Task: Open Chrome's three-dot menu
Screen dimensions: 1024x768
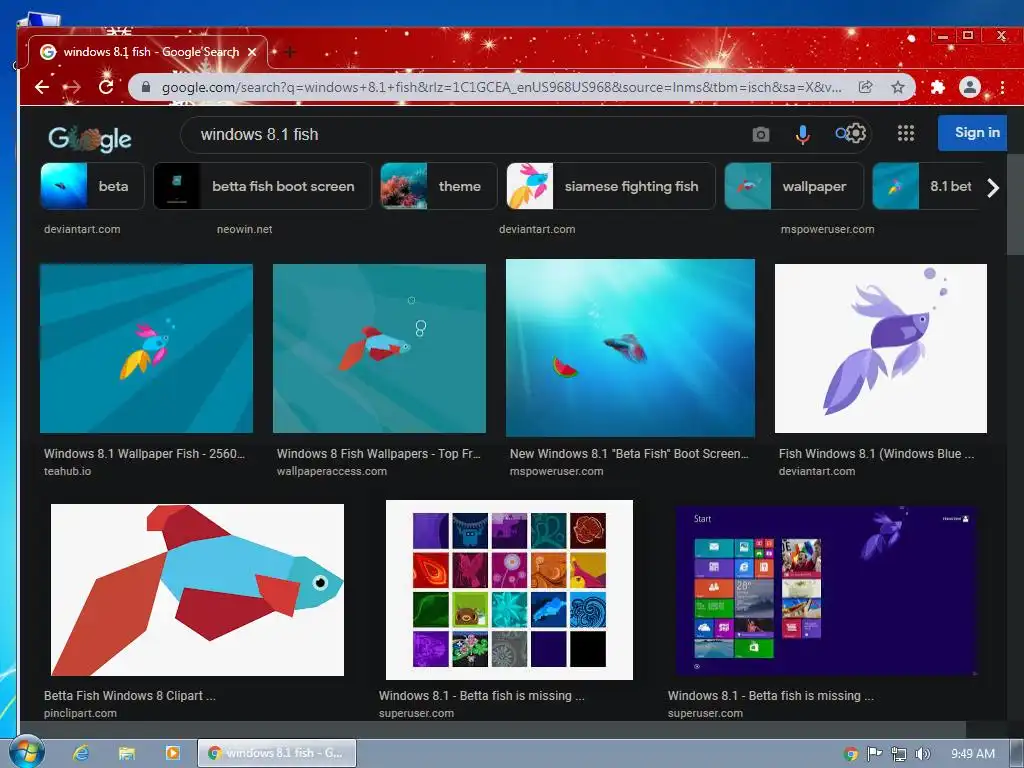Action: click(x=1002, y=87)
